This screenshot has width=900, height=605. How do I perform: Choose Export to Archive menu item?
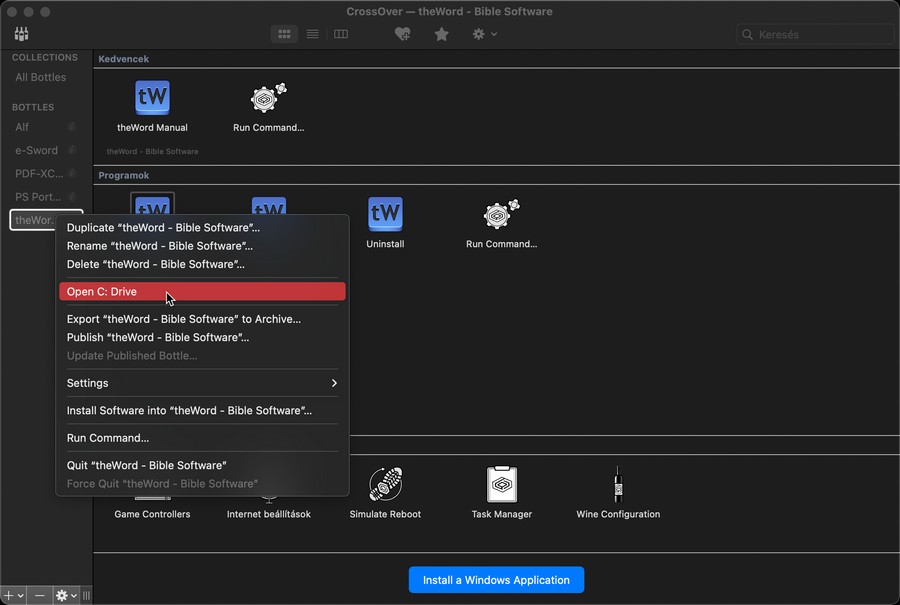202,319
